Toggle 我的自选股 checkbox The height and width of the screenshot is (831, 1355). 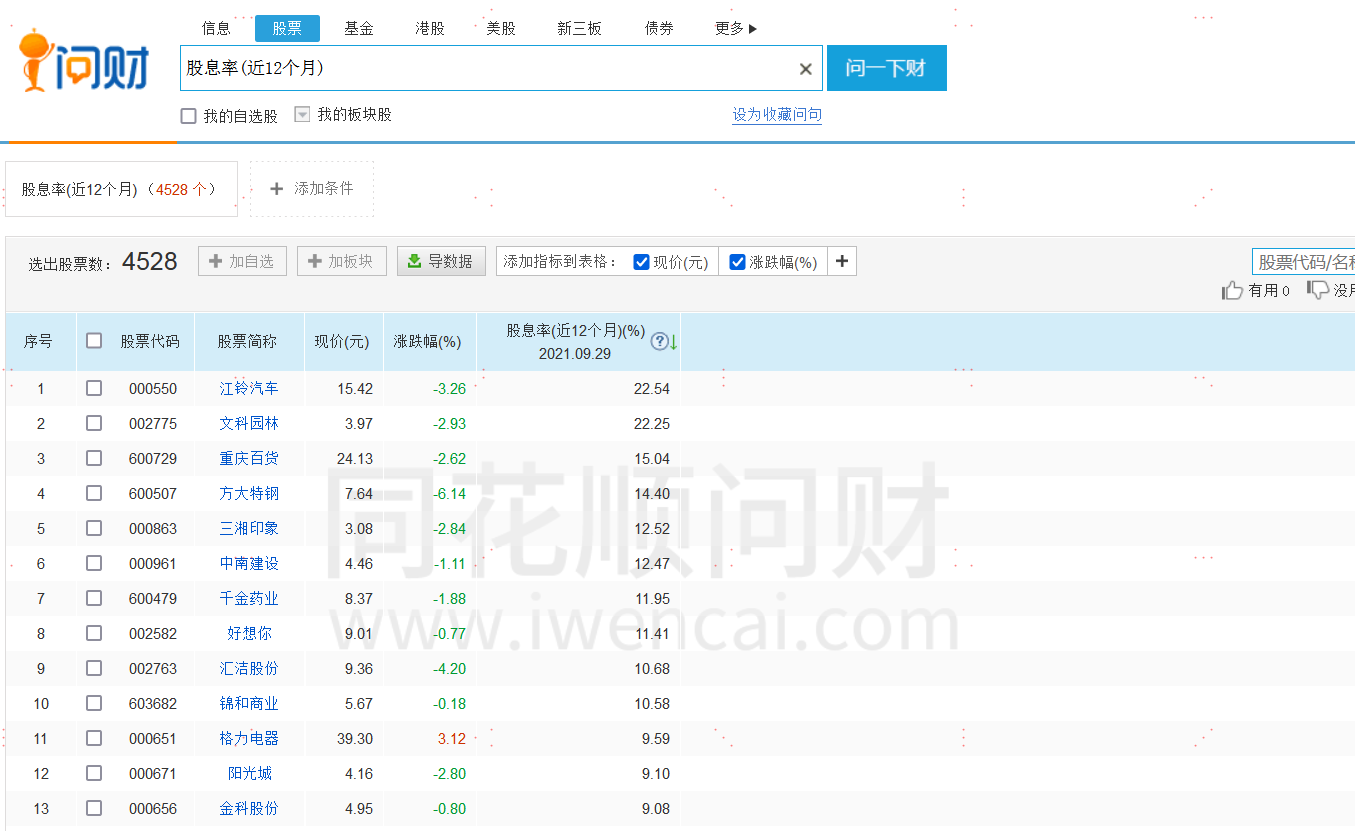coord(188,116)
